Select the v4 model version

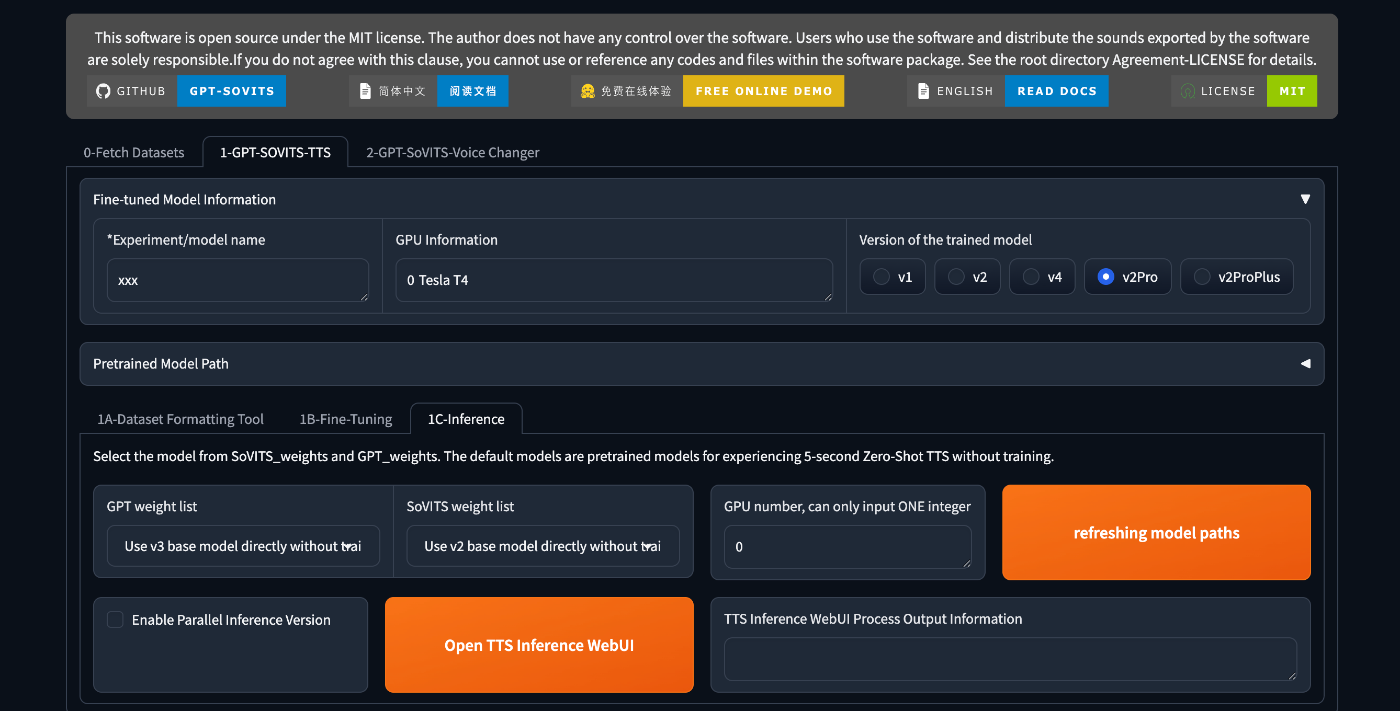[1042, 277]
